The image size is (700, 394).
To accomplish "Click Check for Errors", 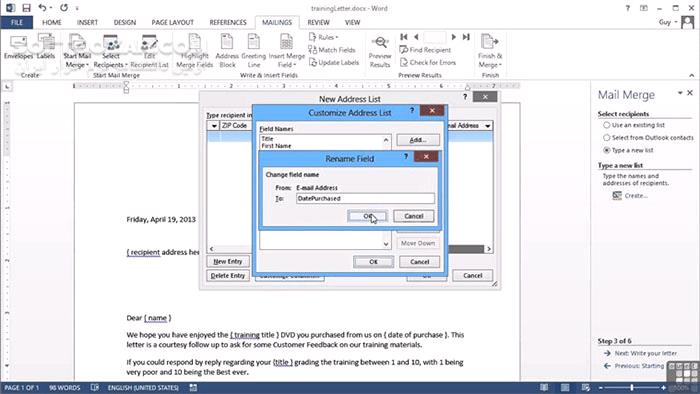I will [428, 62].
